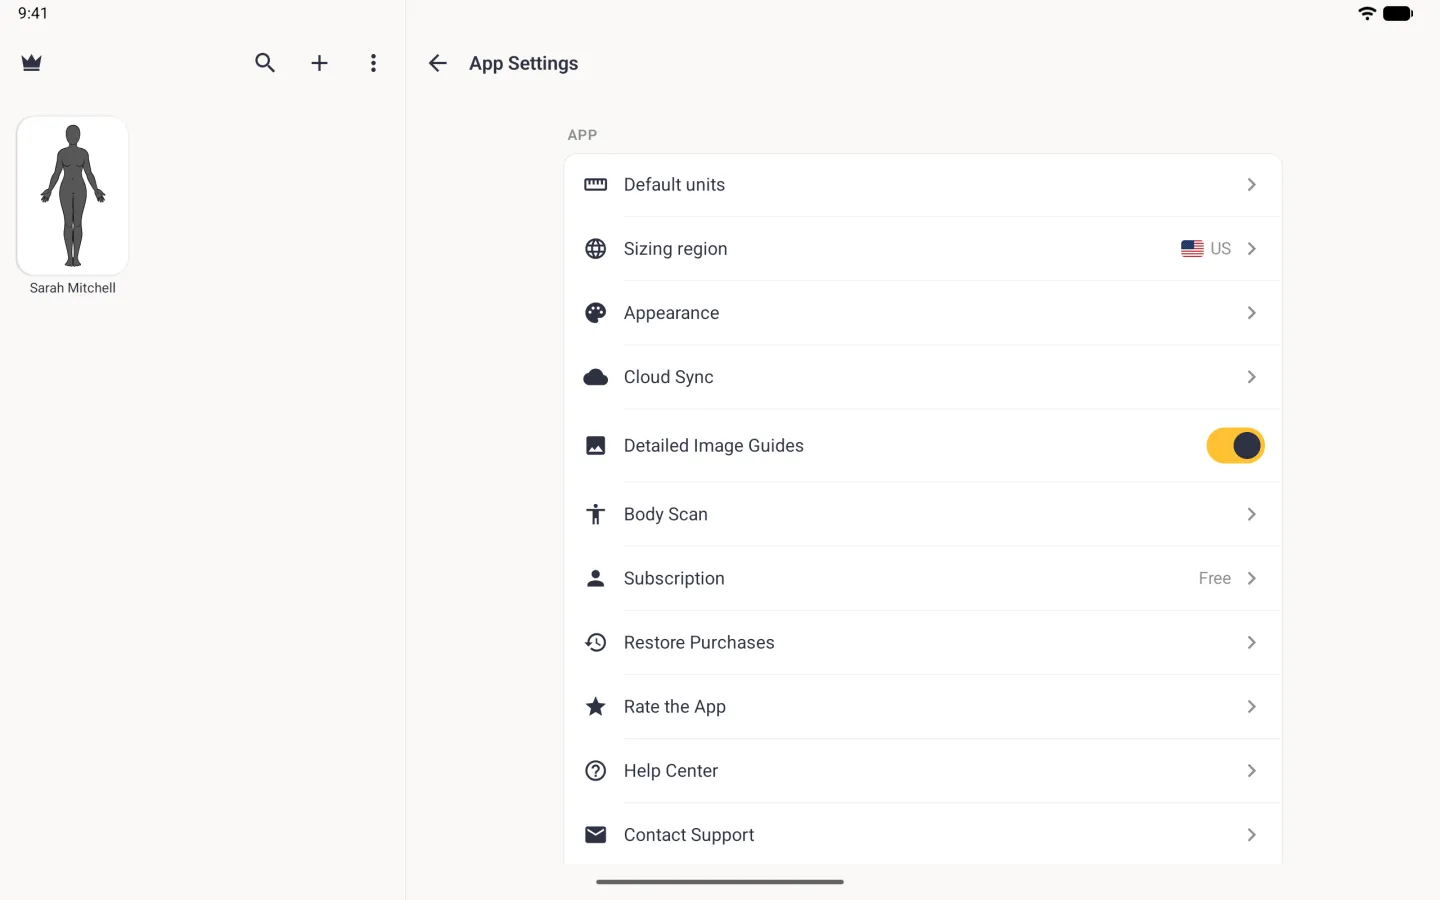
Task: Click the App Settings title
Action: [x=524, y=63]
